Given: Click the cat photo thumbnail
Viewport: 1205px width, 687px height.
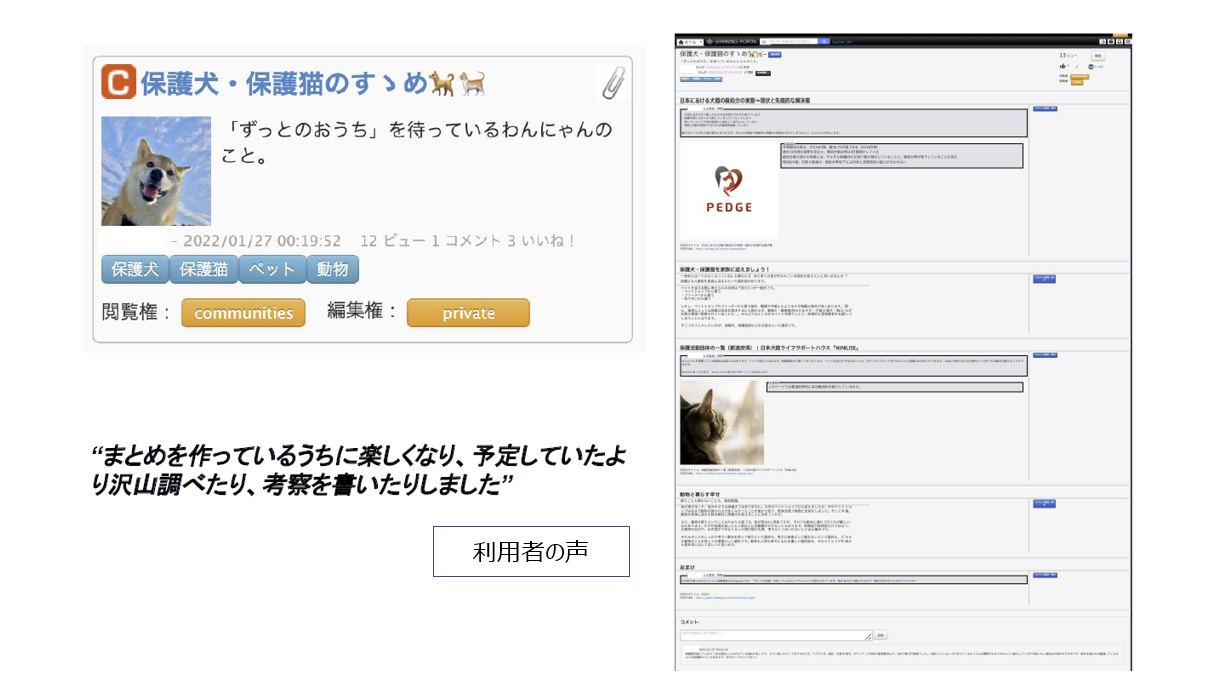Looking at the screenshot, I should pyautogui.click(x=721, y=422).
